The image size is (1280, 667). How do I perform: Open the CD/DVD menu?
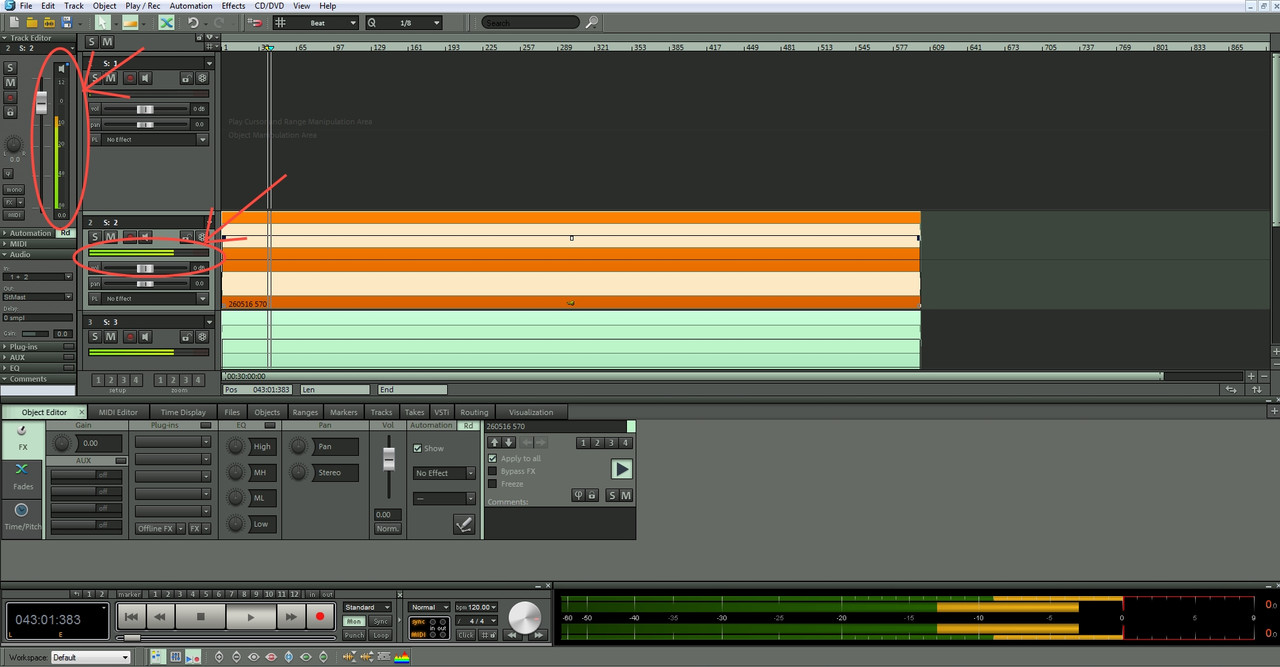coord(269,6)
